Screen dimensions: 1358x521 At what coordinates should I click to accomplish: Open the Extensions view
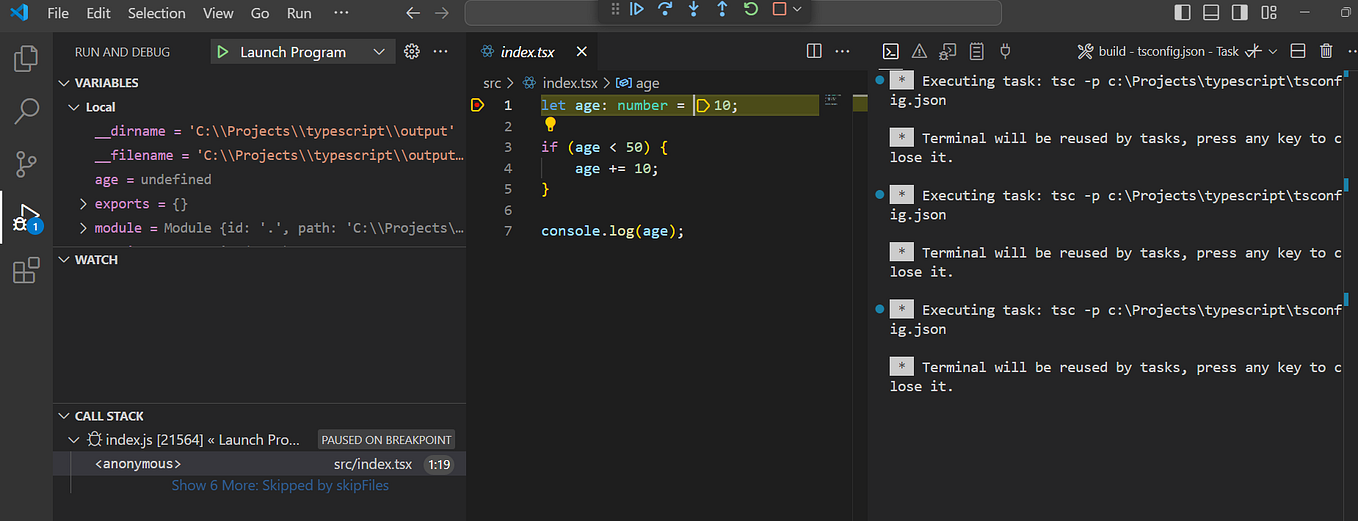tap(26, 270)
